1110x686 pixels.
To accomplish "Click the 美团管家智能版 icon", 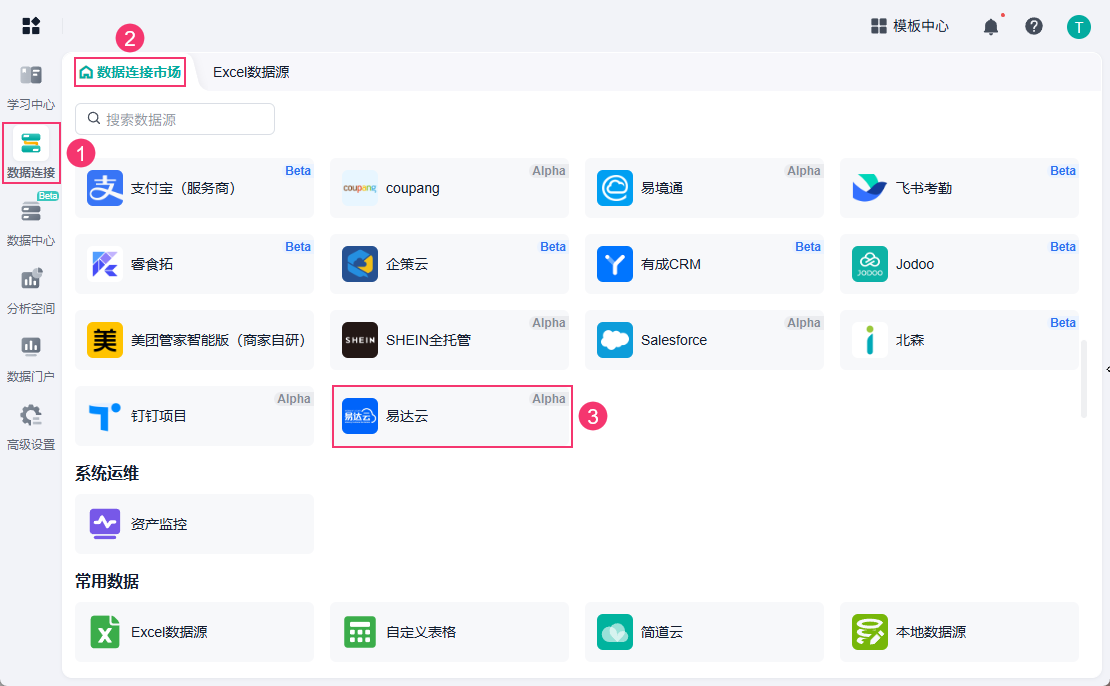I will coord(105,340).
